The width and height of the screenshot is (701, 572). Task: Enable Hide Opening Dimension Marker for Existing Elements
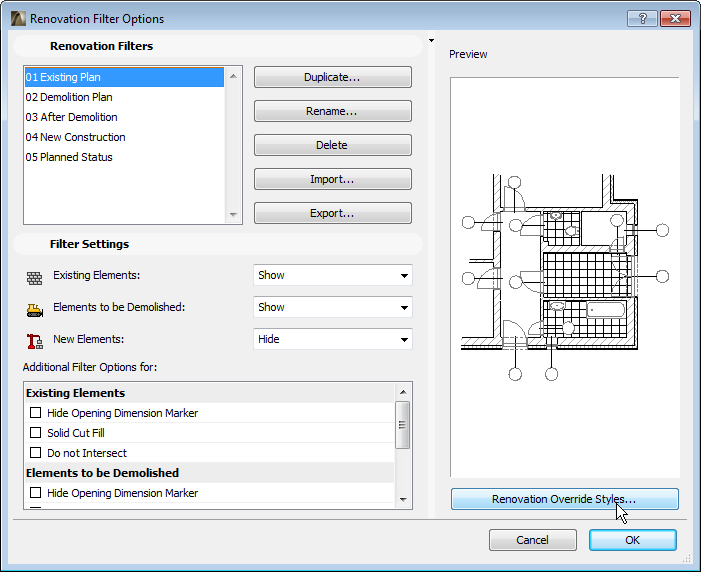[36, 413]
